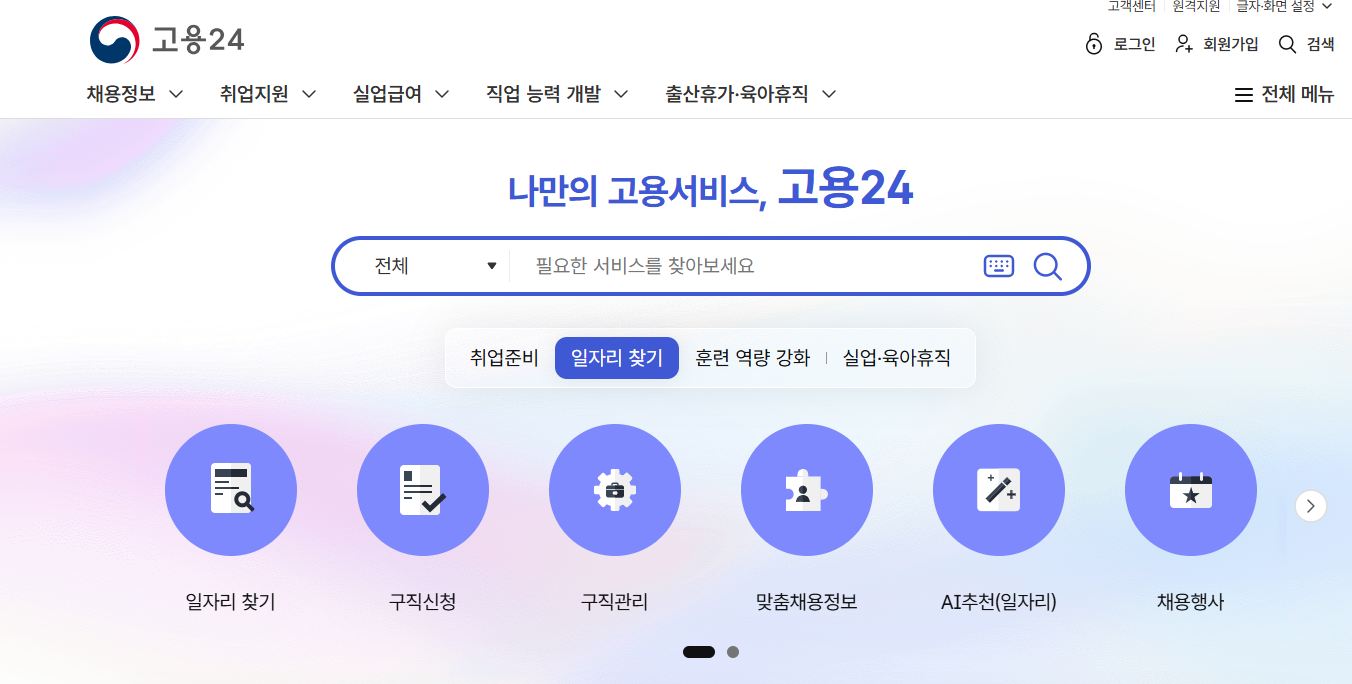Screen dimensions: 1352x684
Task: Click the 채용행사 label
Action: tap(1191, 602)
